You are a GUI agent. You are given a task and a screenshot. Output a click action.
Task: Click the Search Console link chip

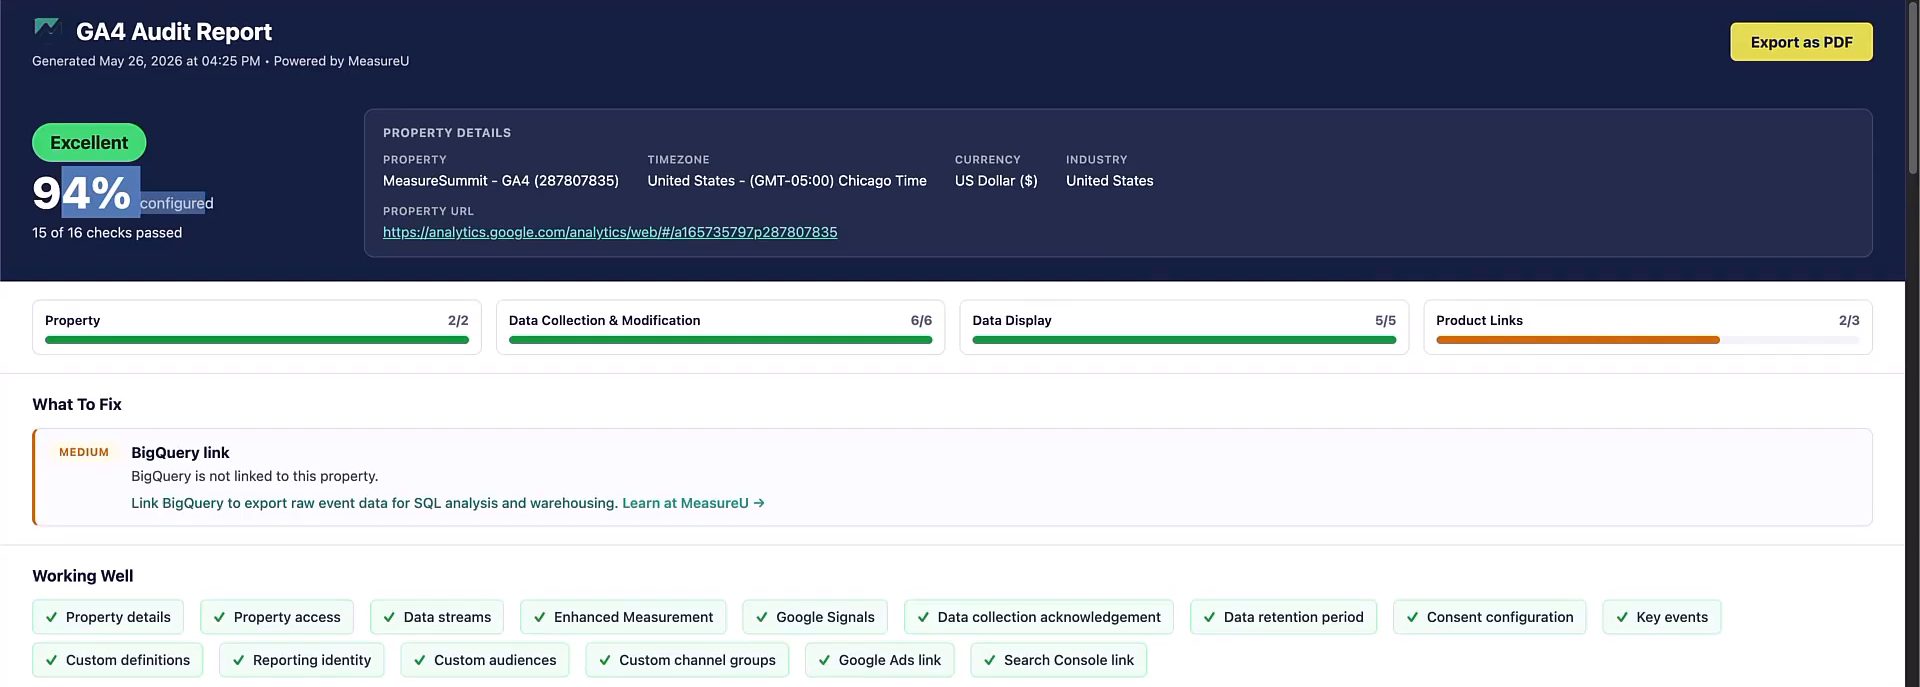click(x=1059, y=660)
